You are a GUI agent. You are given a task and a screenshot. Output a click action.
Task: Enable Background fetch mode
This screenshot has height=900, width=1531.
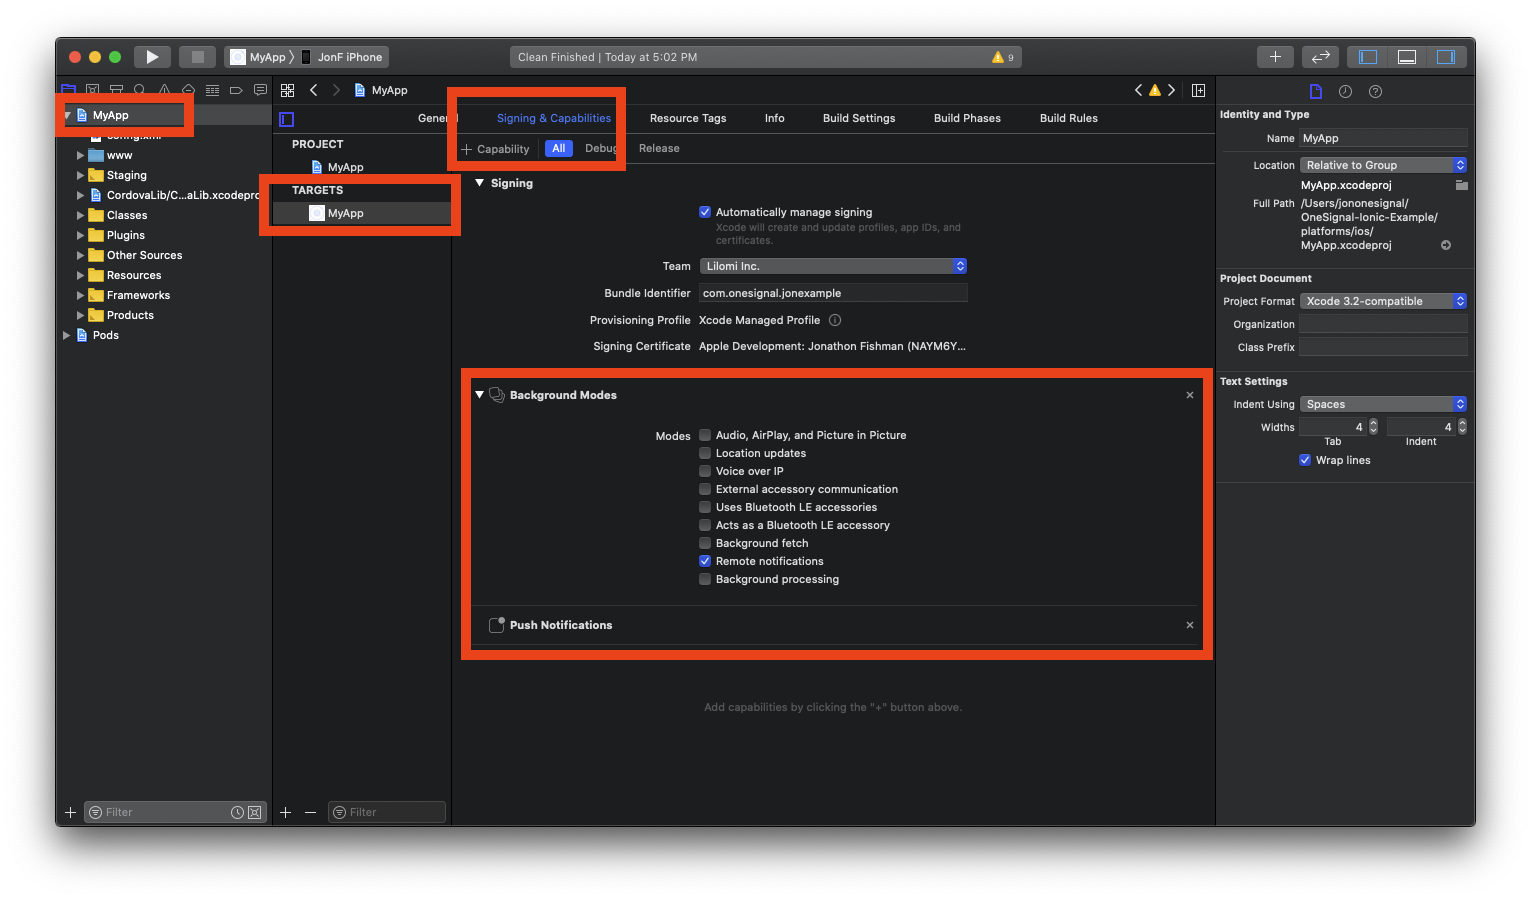click(705, 543)
